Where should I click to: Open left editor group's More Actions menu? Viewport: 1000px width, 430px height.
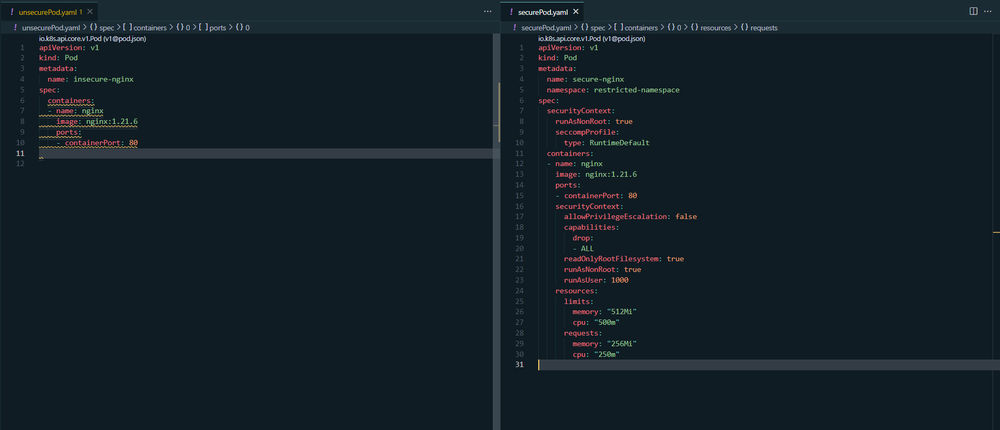(x=488, y=11)
